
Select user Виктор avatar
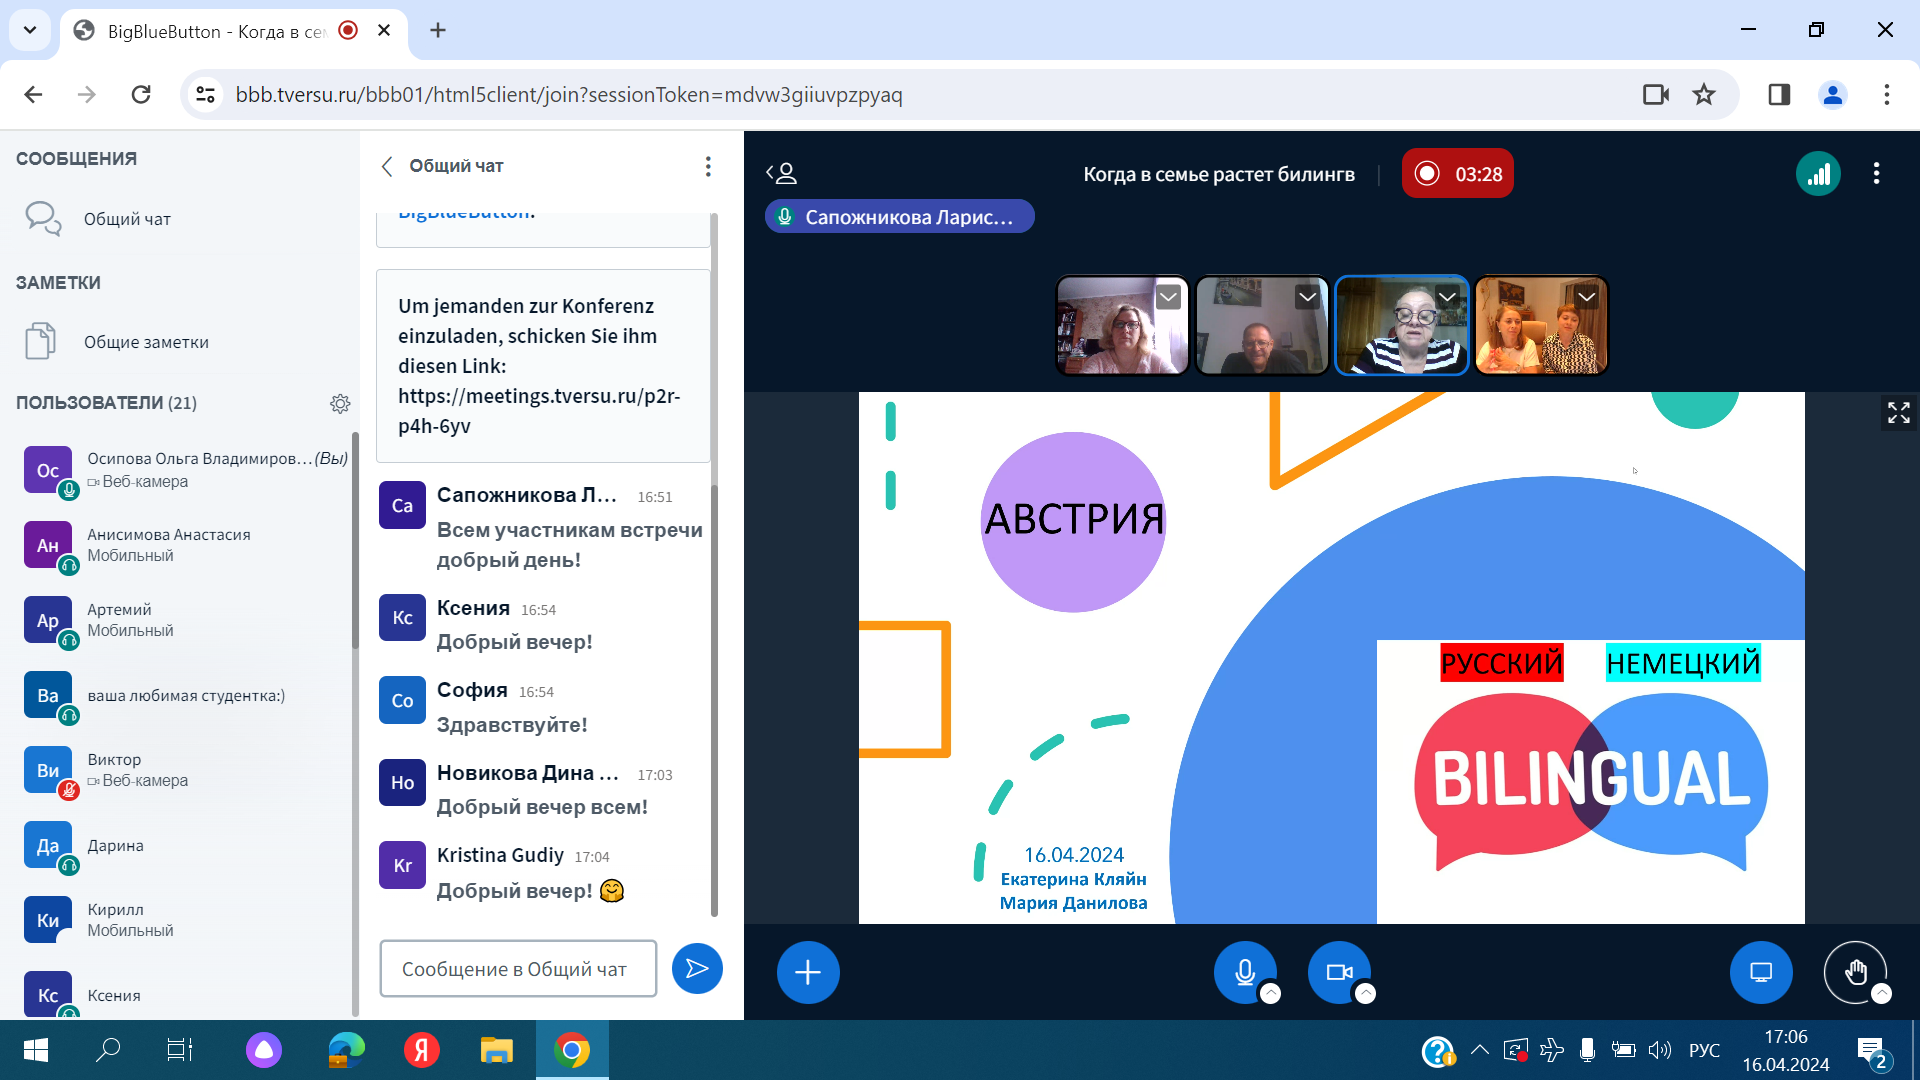pyautogui.click(x=48, y=770)
